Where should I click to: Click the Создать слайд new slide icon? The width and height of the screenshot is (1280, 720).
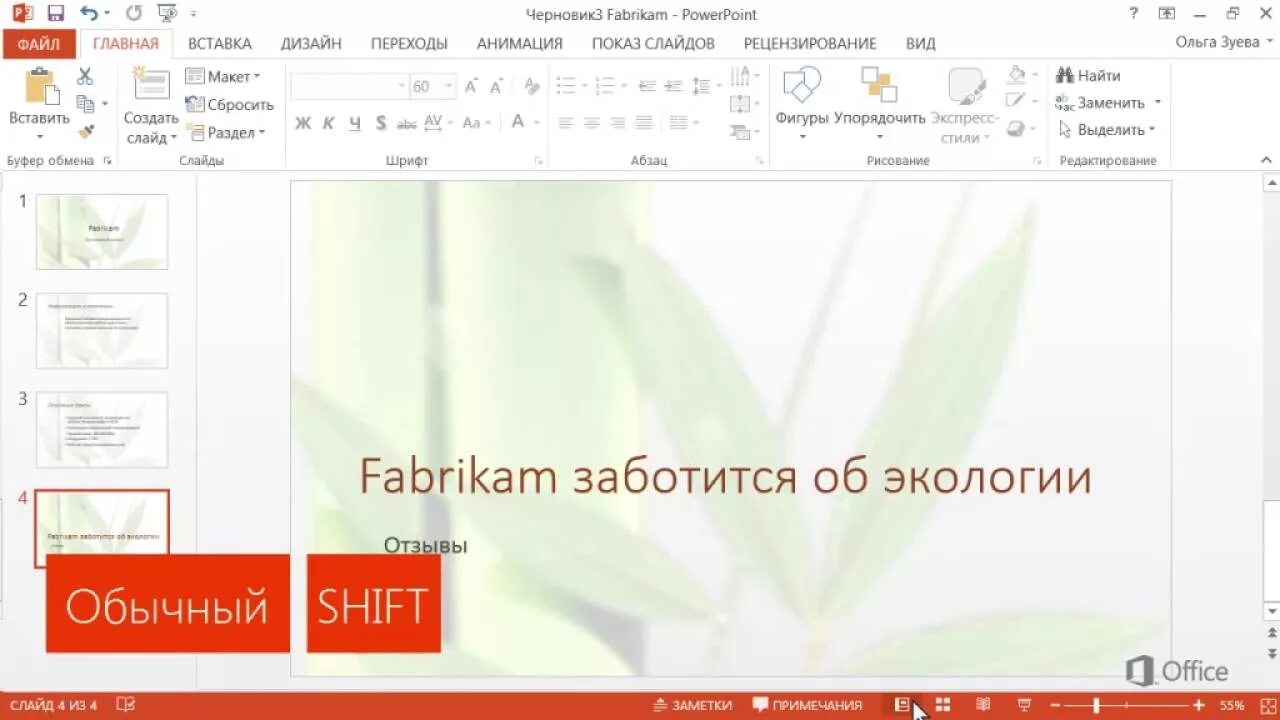tap(151, 85)
